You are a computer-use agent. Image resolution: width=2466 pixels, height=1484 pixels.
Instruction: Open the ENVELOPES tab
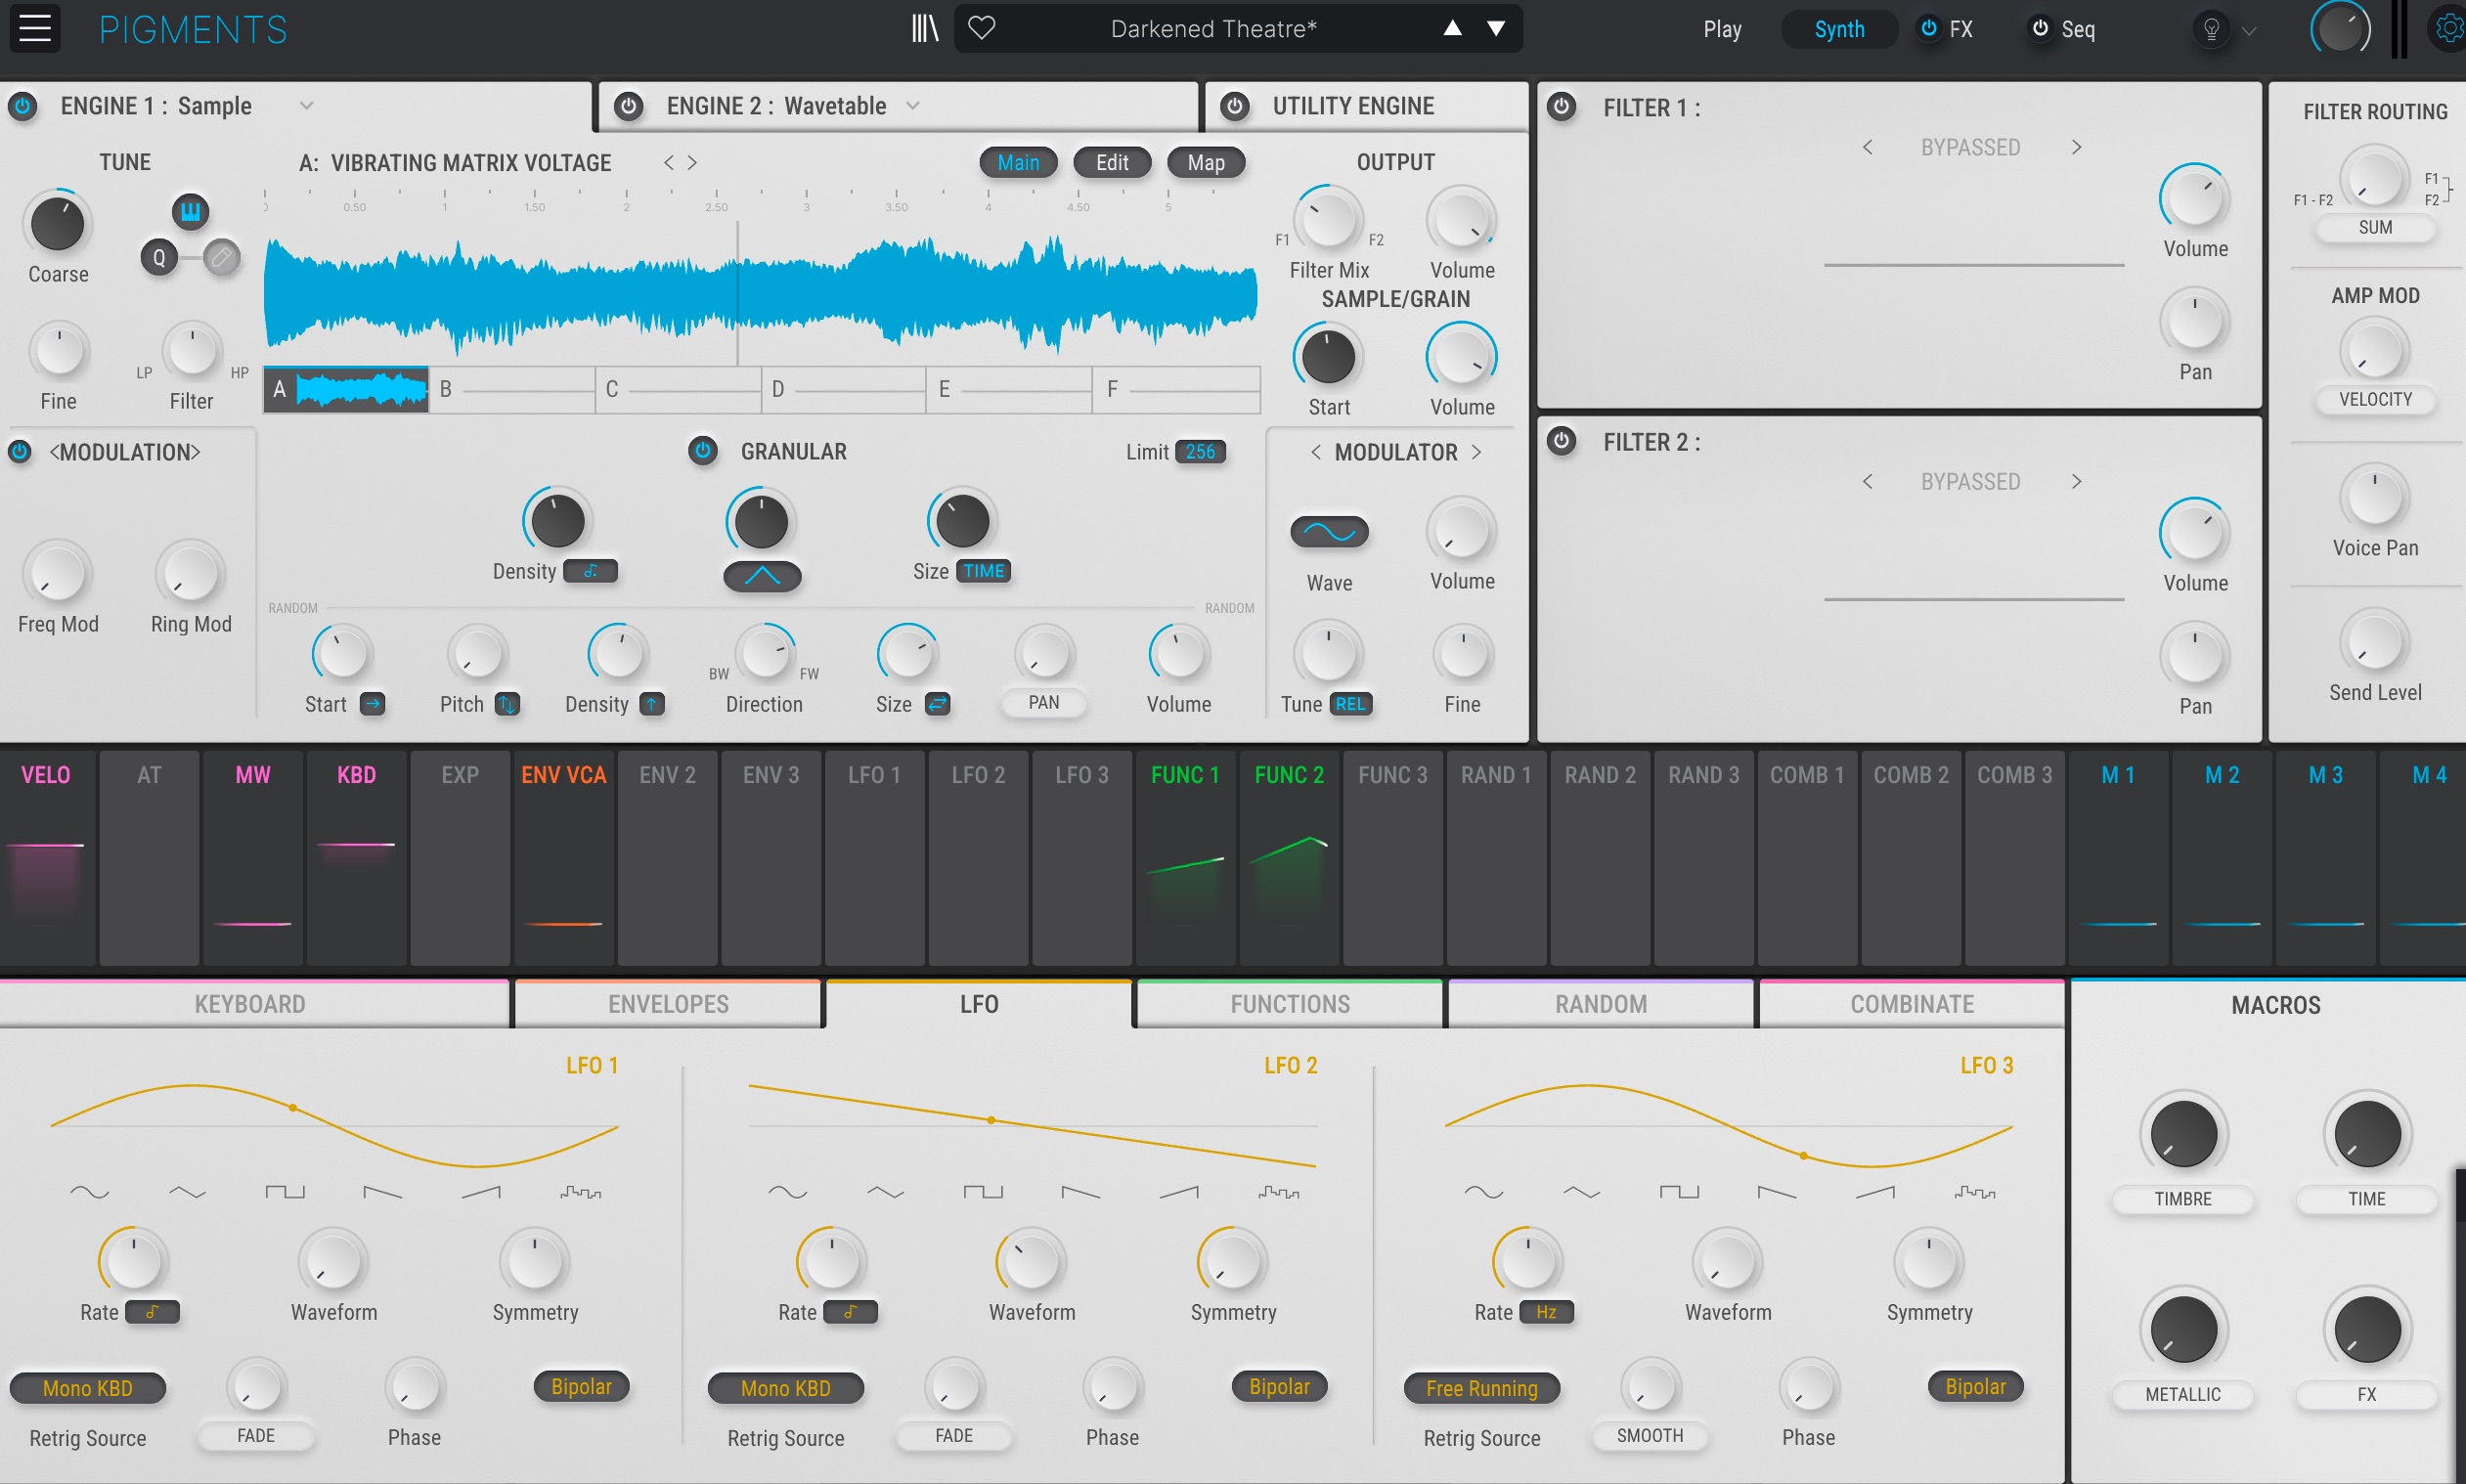[x=668, y=1004]
